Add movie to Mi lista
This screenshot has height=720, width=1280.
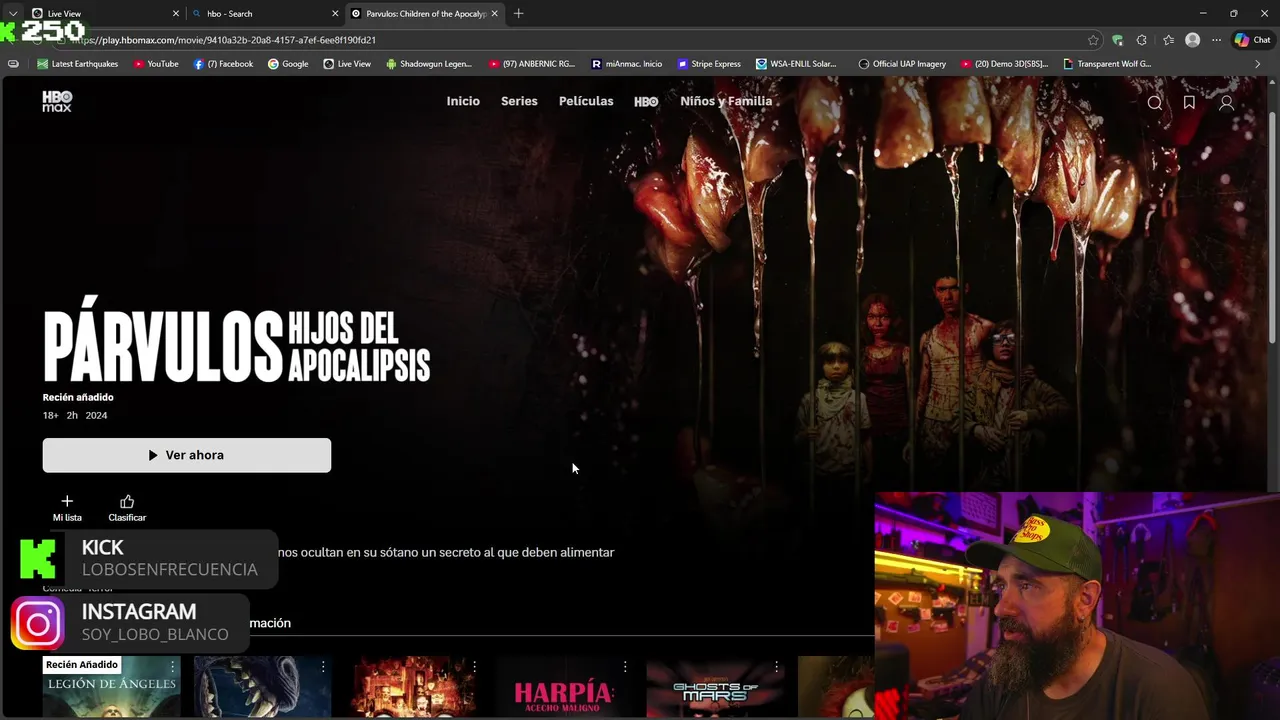point(67,508)
